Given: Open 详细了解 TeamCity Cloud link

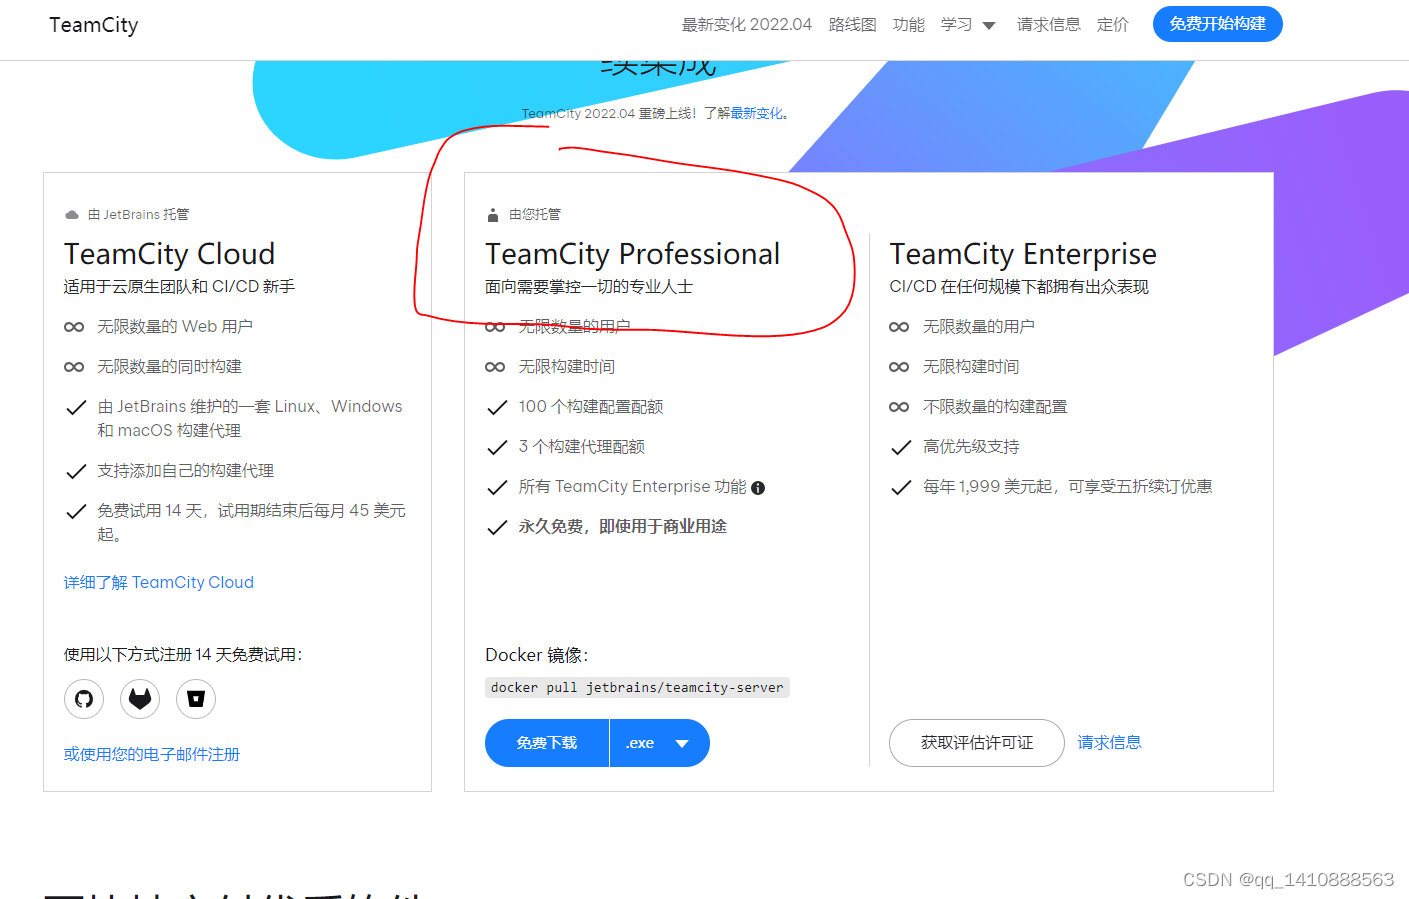Looking at the screenshot, I should tap(159, 583).
